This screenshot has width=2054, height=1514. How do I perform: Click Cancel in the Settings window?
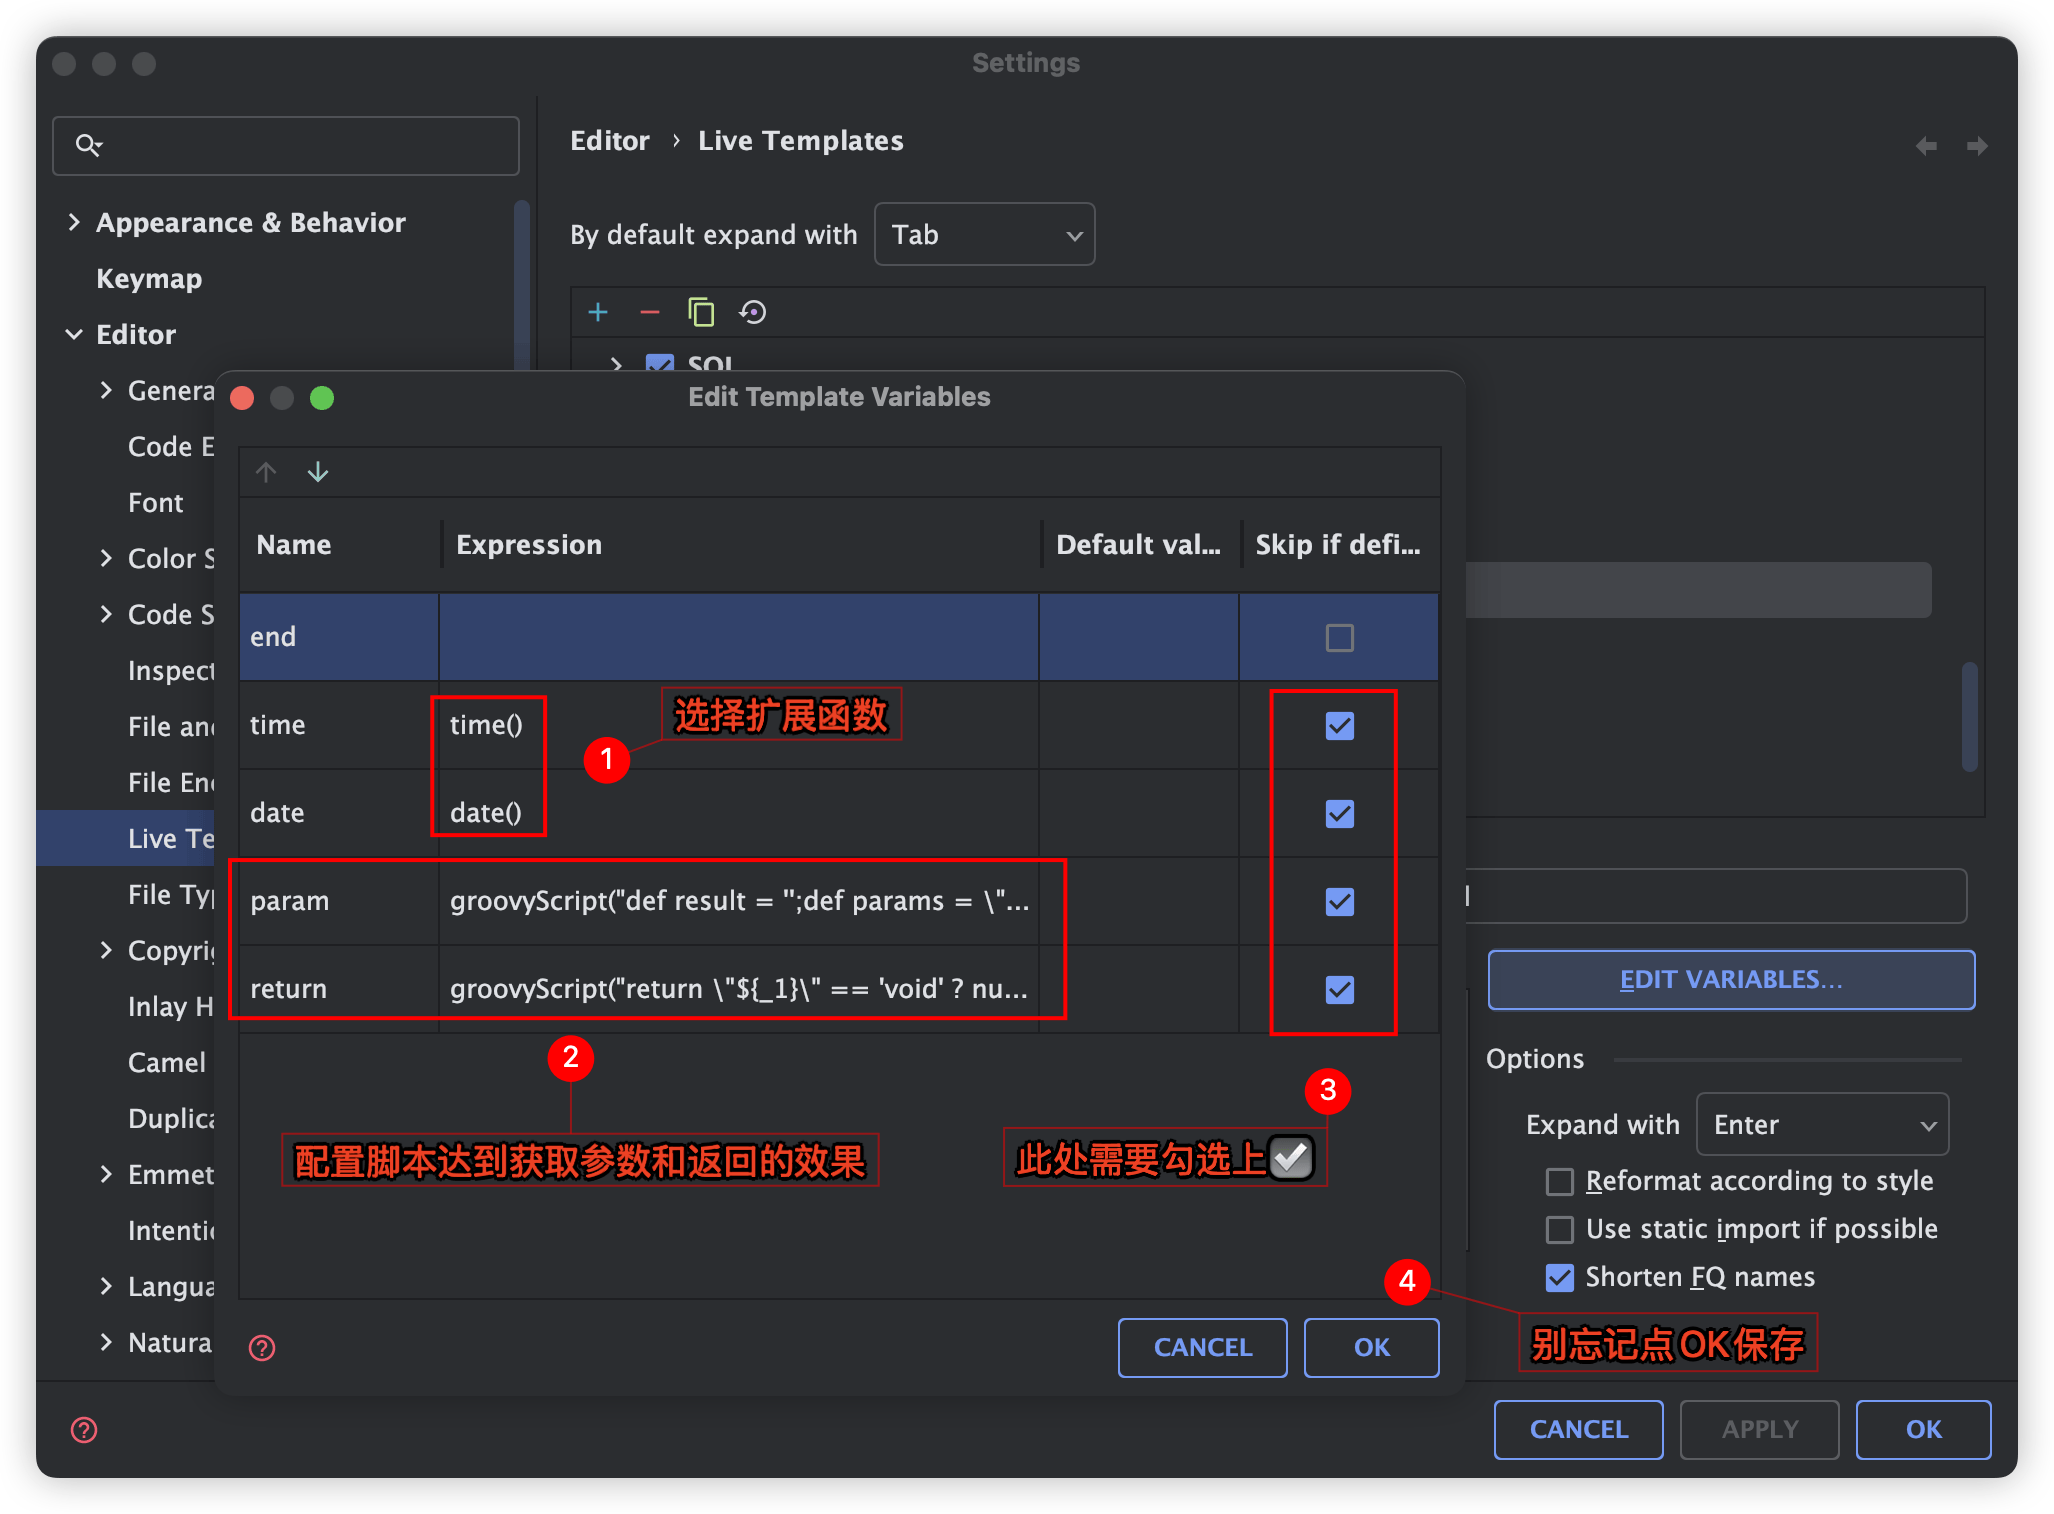(x=1579, y=1430)
